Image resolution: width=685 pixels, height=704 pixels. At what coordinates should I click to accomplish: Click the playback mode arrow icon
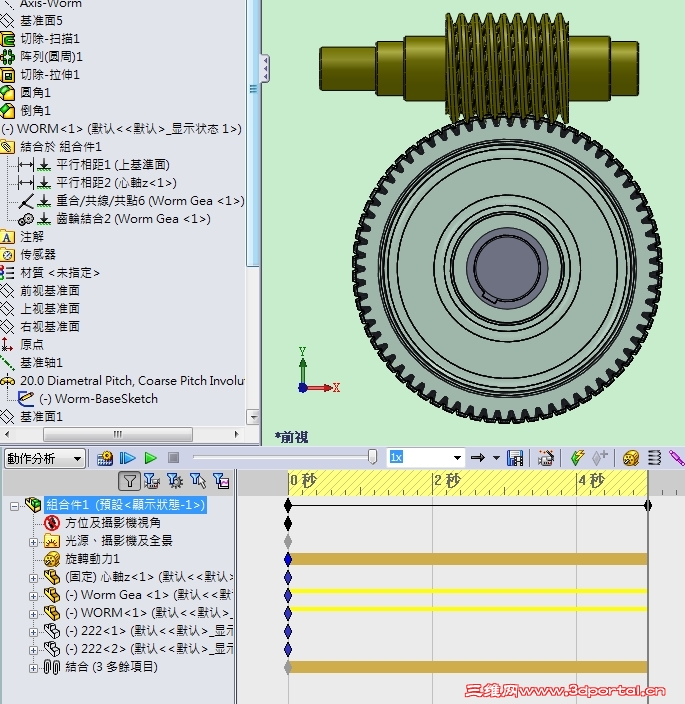tap(478, 458)
